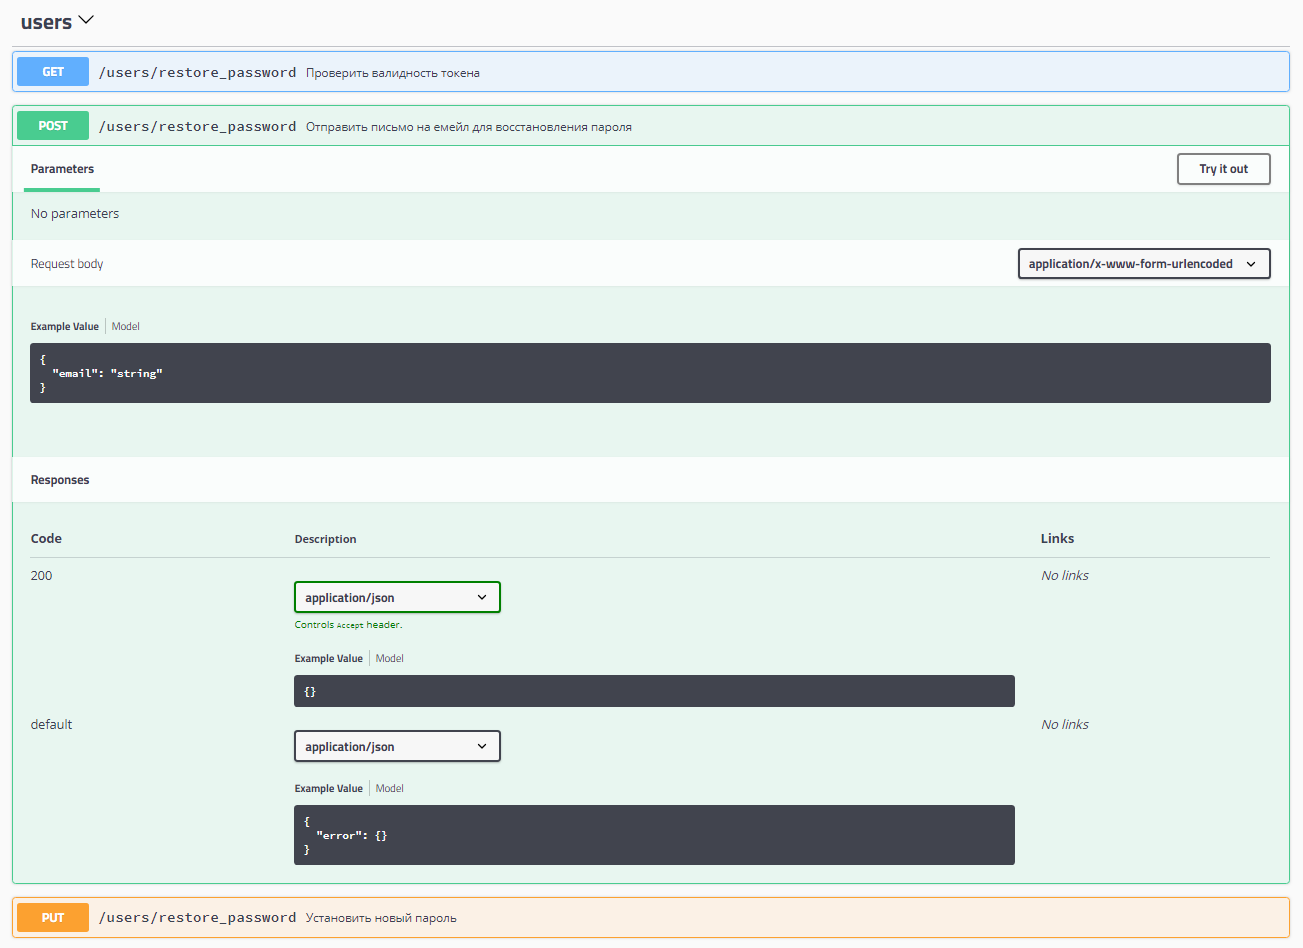Show Model for the default response
This screenshot has width=1303, height=948.
click(390, 789)
